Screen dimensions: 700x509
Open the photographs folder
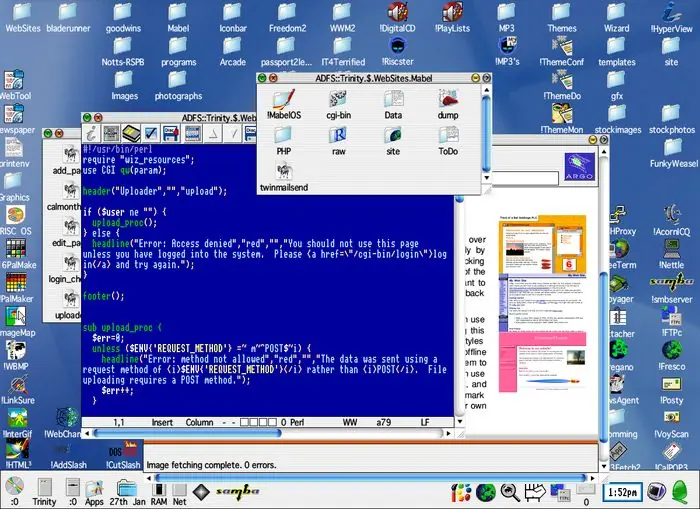178,86
